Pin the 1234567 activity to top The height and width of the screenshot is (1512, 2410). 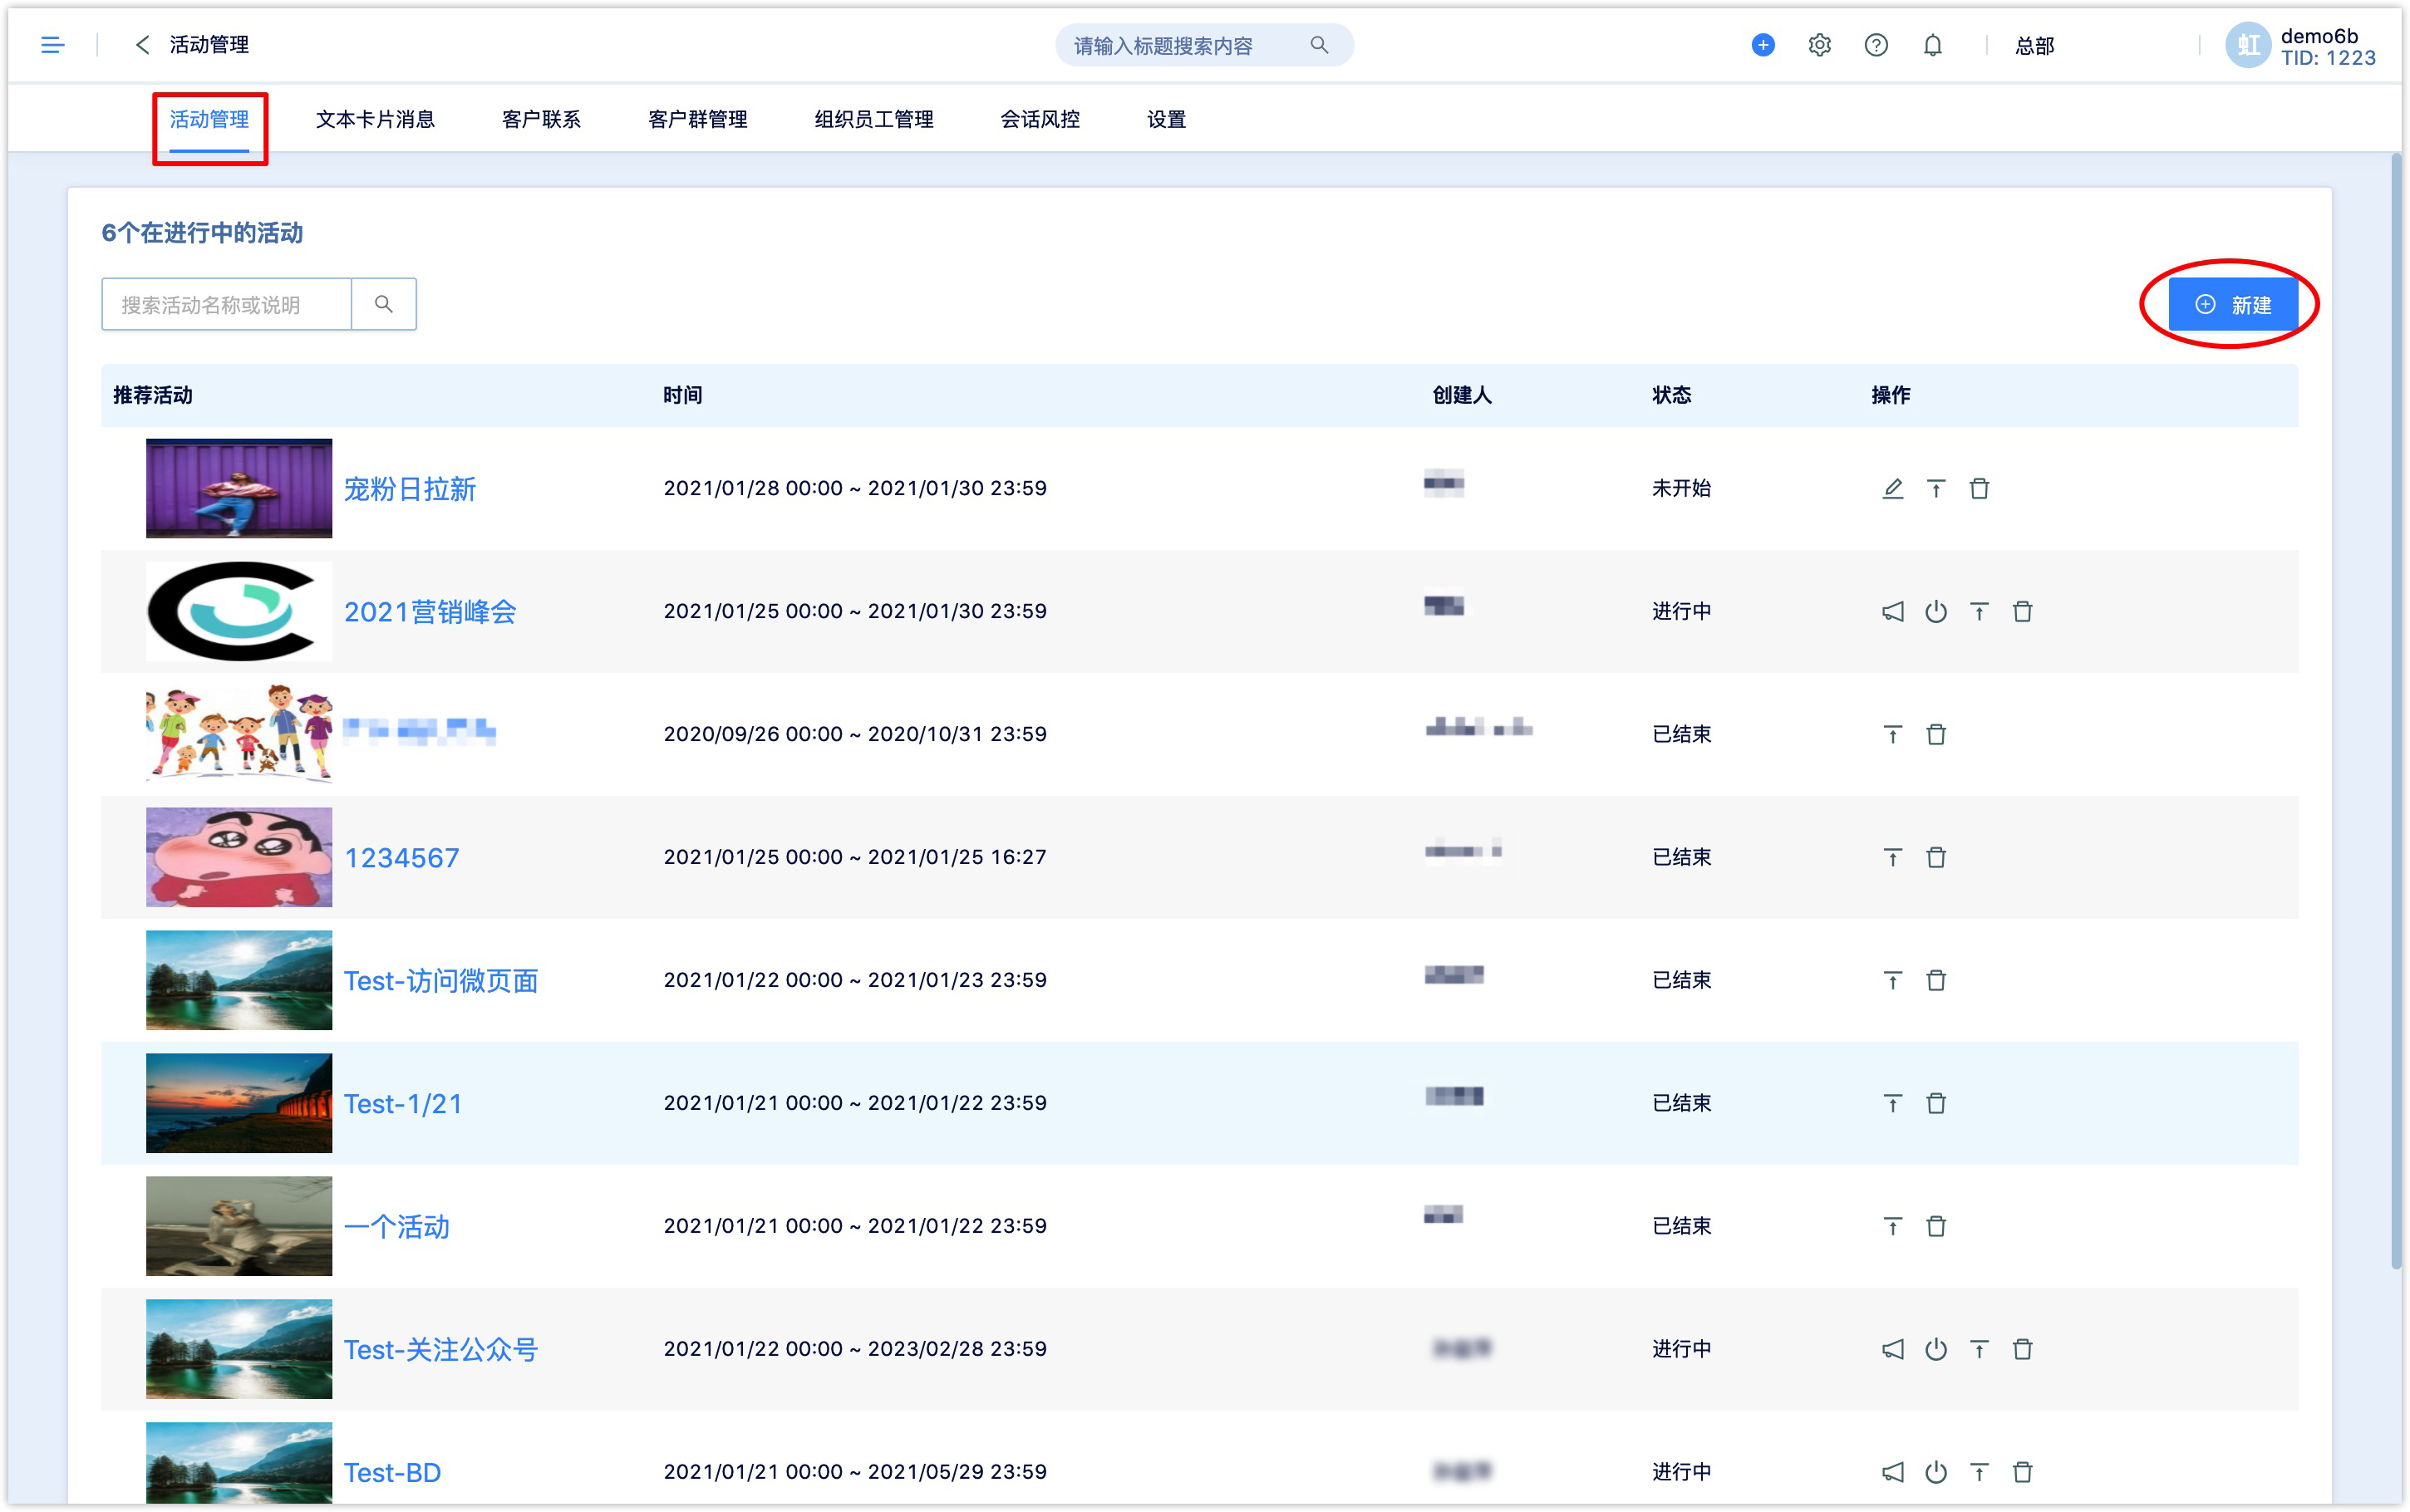point(1892,858)
